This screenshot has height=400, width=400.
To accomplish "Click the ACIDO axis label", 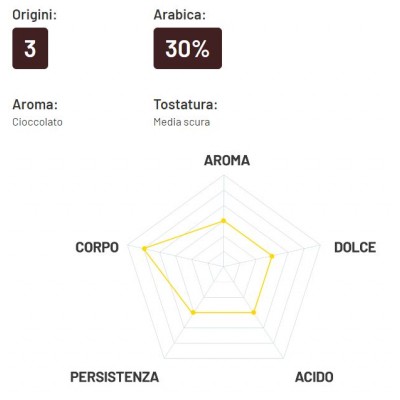I will coord(314,377).
